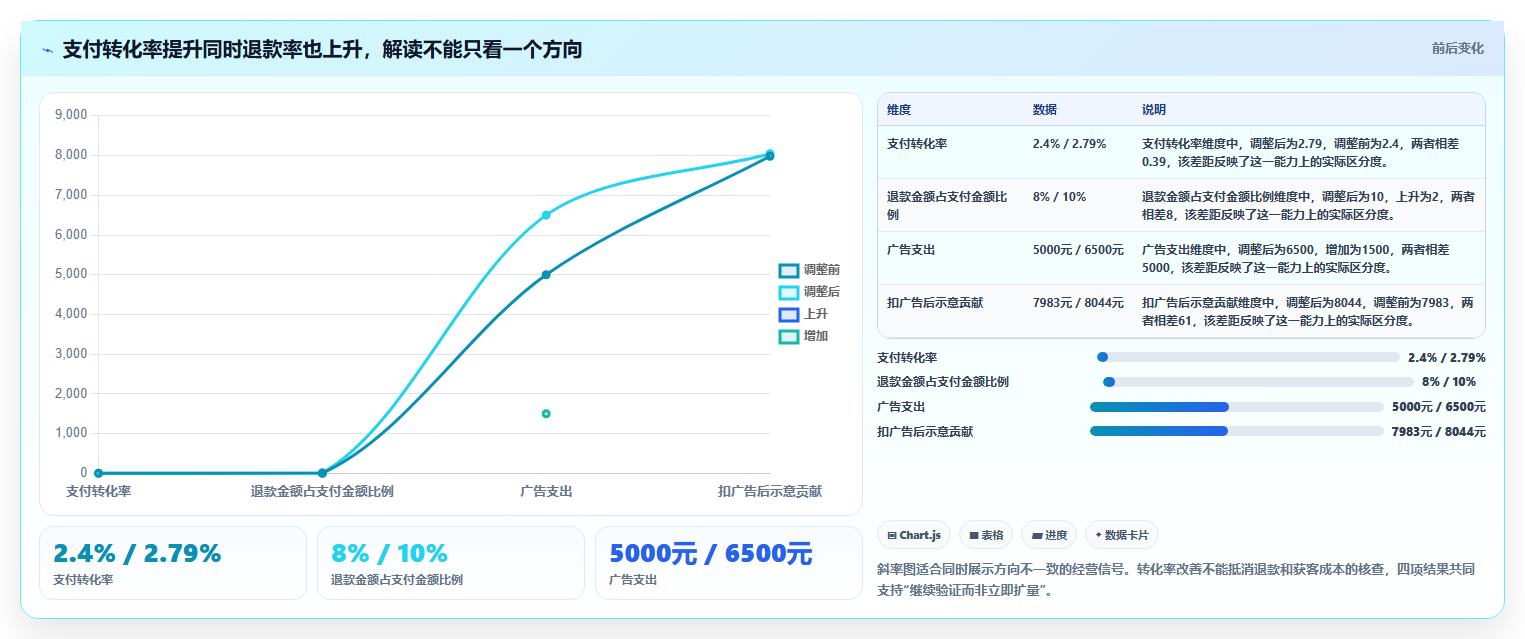Click the table cell 5000元 / 6500元
The height and width of the screenshot is (639, 1525).
coord(1078,249)
